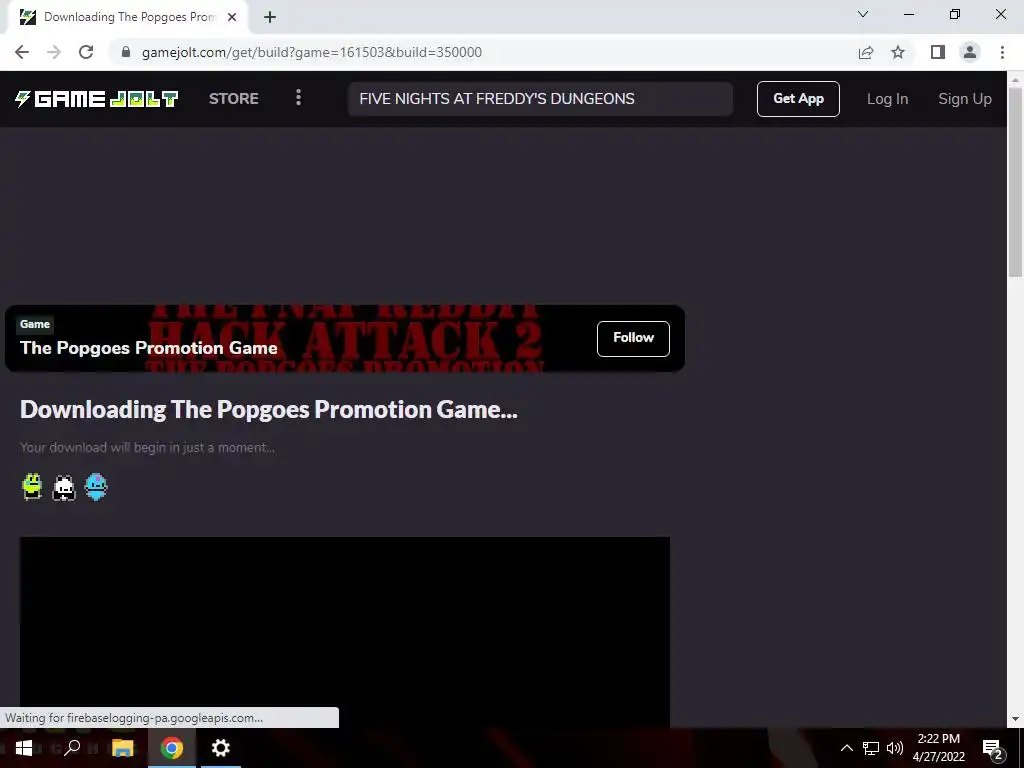Reload the Game Jolt page
This screenshot has height=768, width=1024.
click(x=86, y=52)
